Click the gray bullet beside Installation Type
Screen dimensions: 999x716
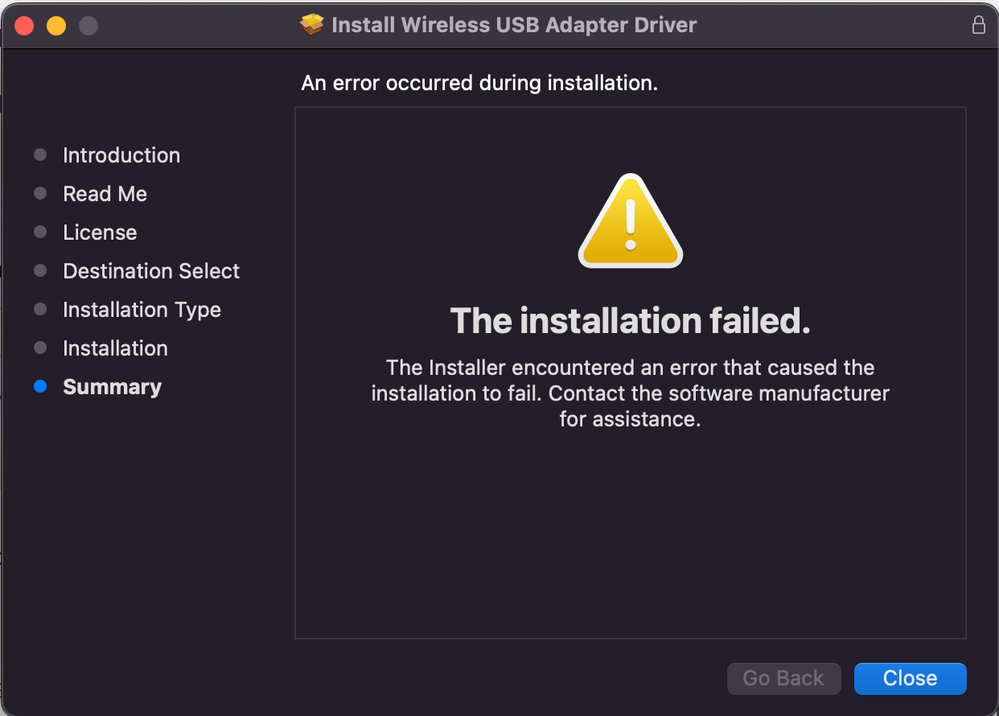[x=40, y=310]
